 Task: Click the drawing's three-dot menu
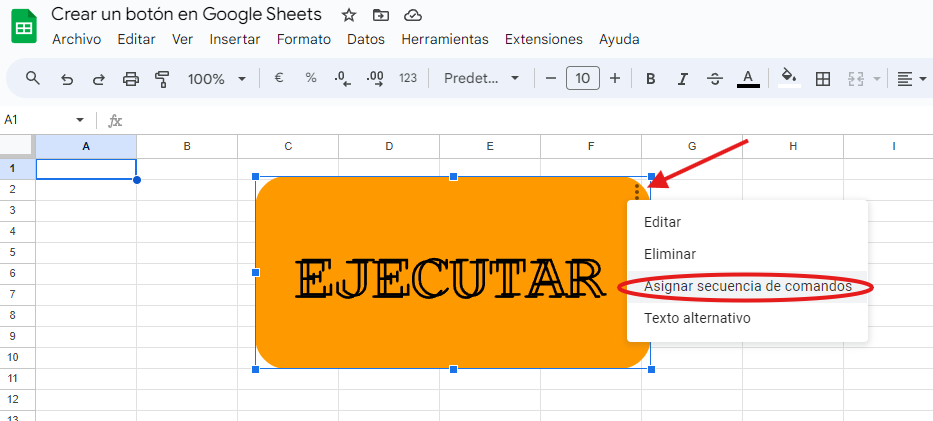coord(637,191)
